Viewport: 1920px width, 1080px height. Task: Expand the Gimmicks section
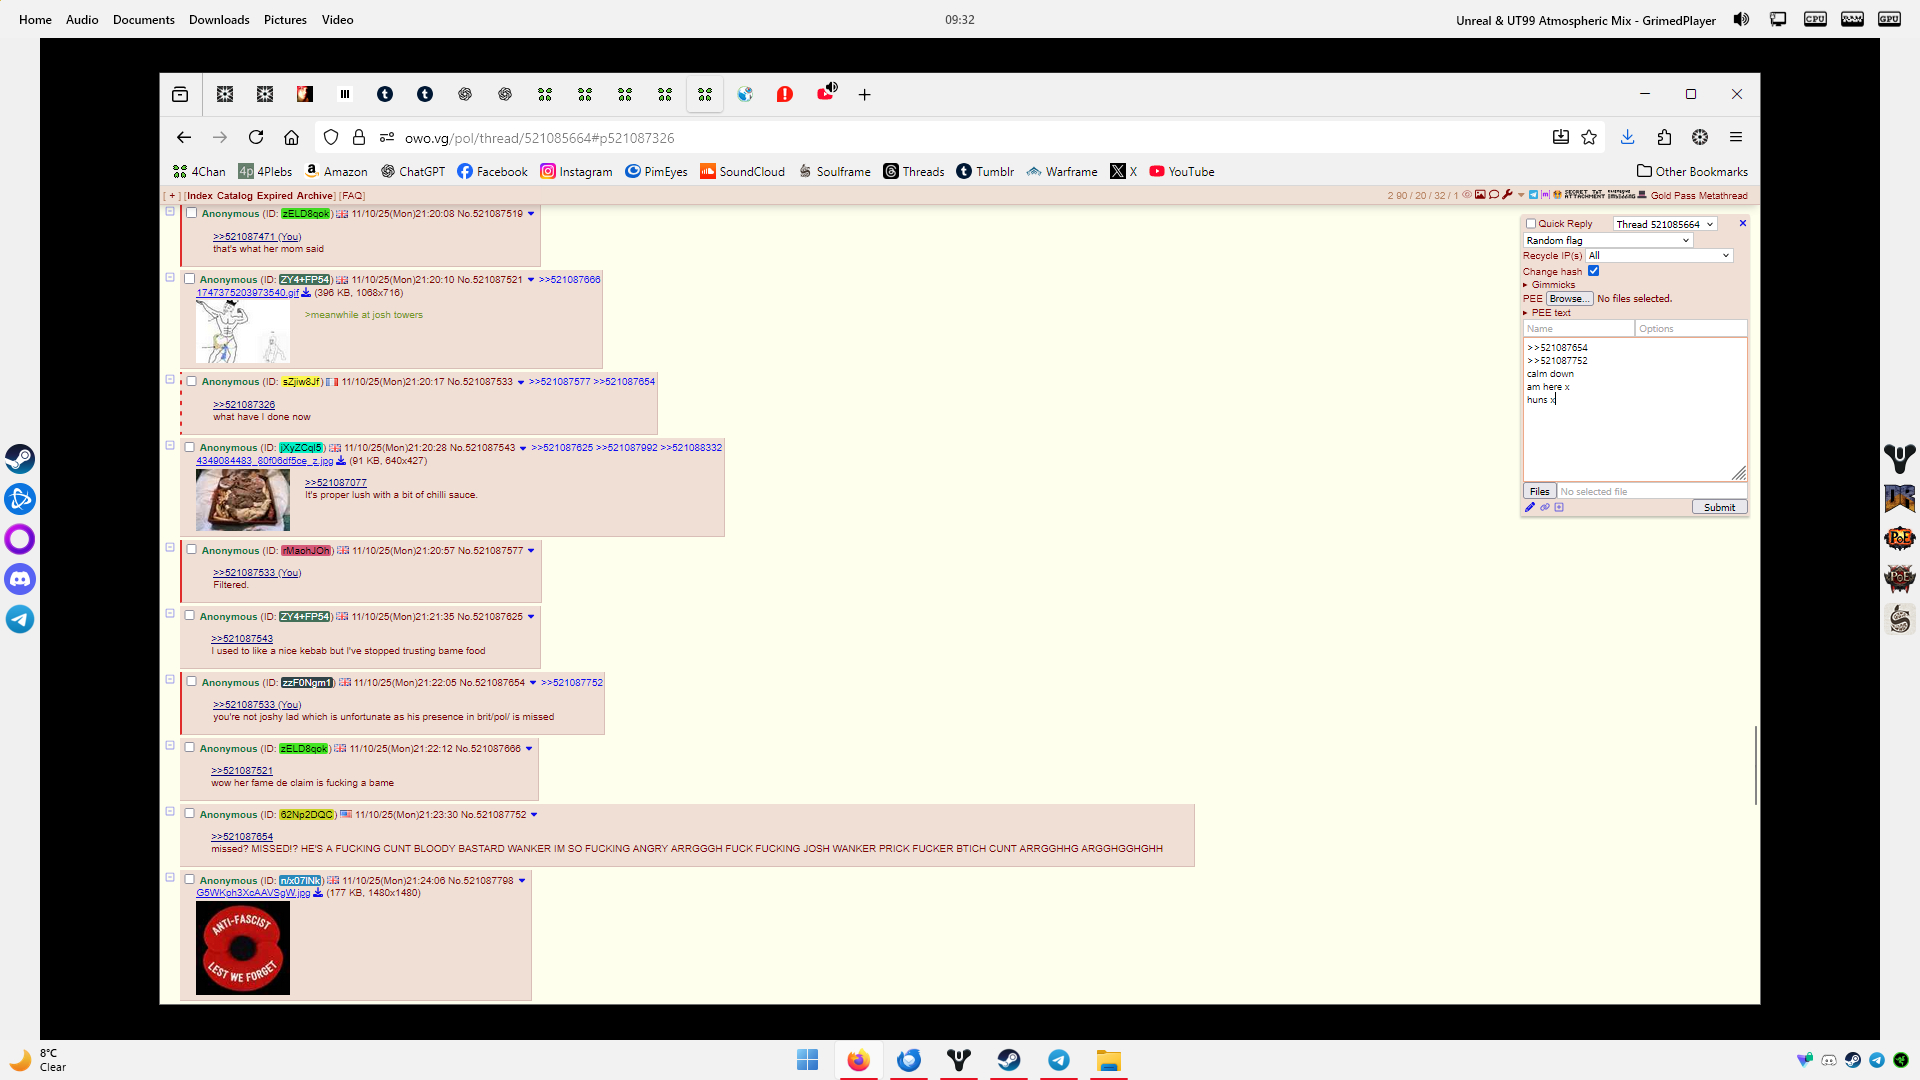(x=1552, y=285)
